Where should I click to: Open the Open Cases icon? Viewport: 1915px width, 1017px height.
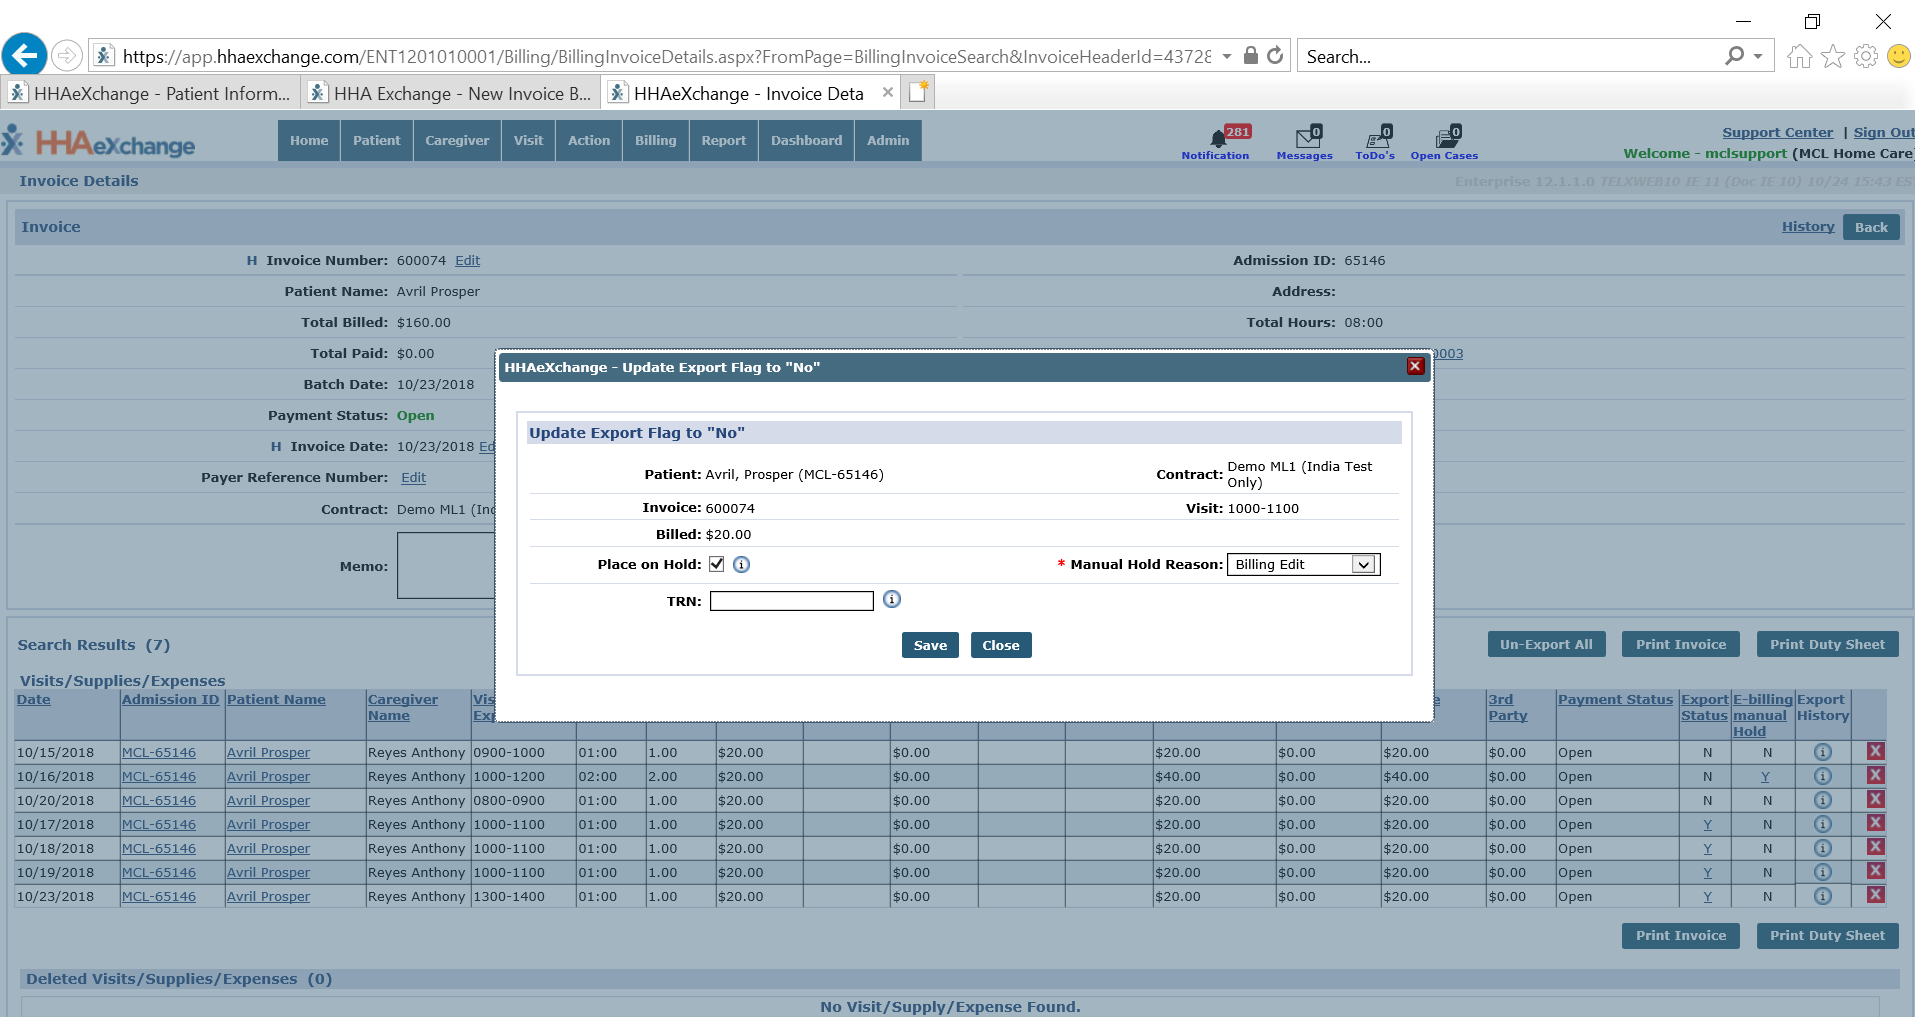(x=1445, y=139)
